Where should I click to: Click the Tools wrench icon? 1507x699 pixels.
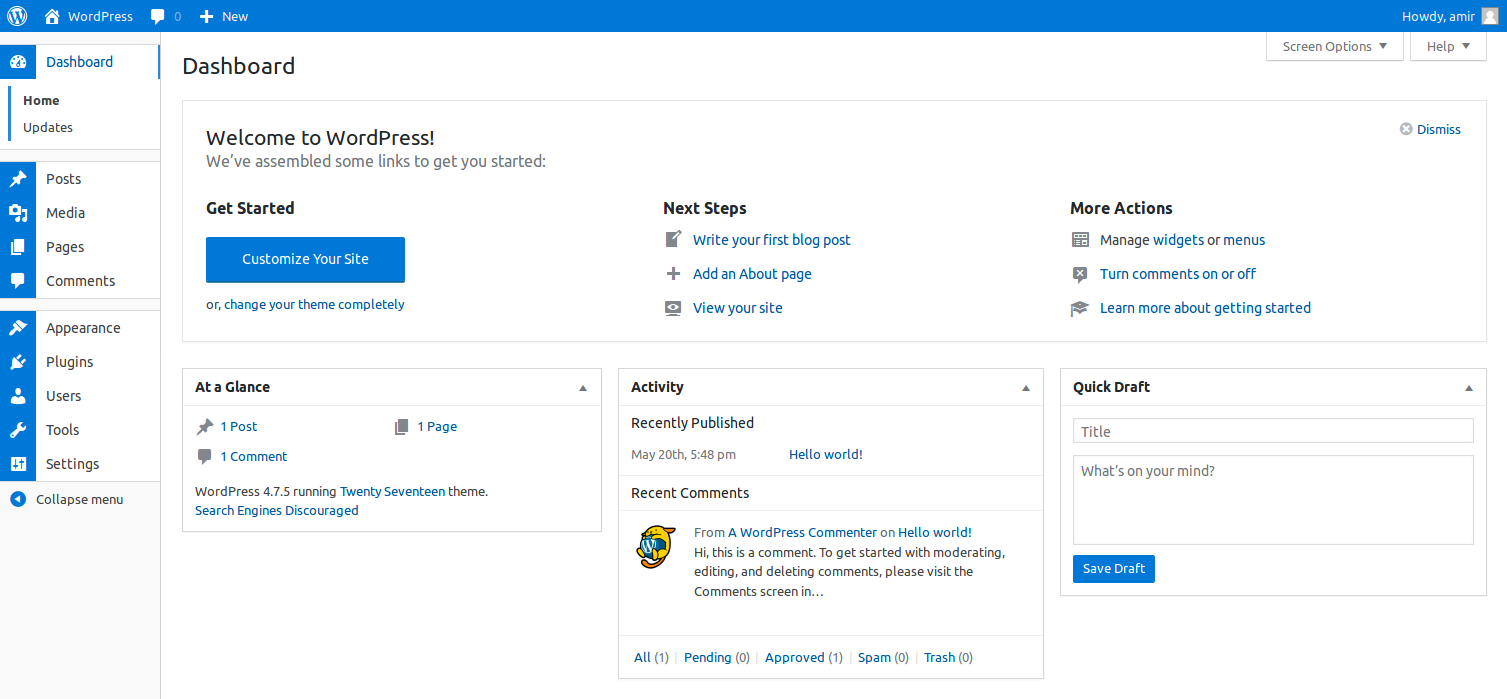coord(18,430)
